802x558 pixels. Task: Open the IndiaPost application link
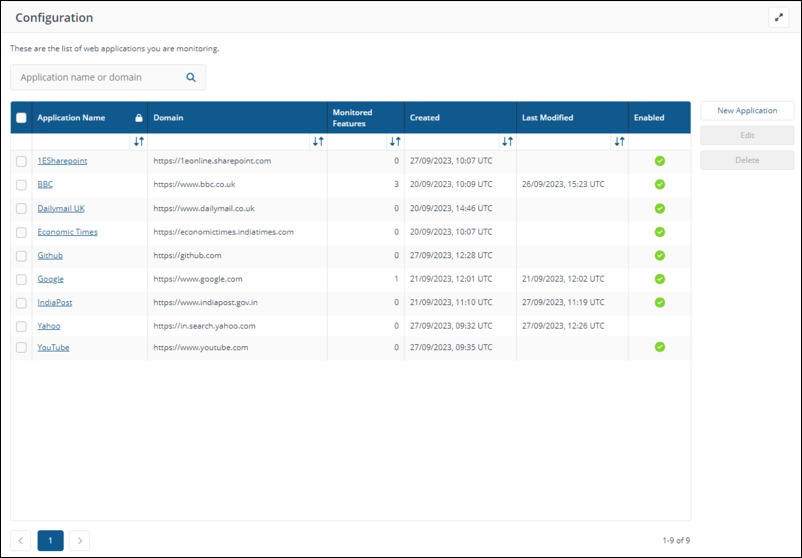point(55,302)
